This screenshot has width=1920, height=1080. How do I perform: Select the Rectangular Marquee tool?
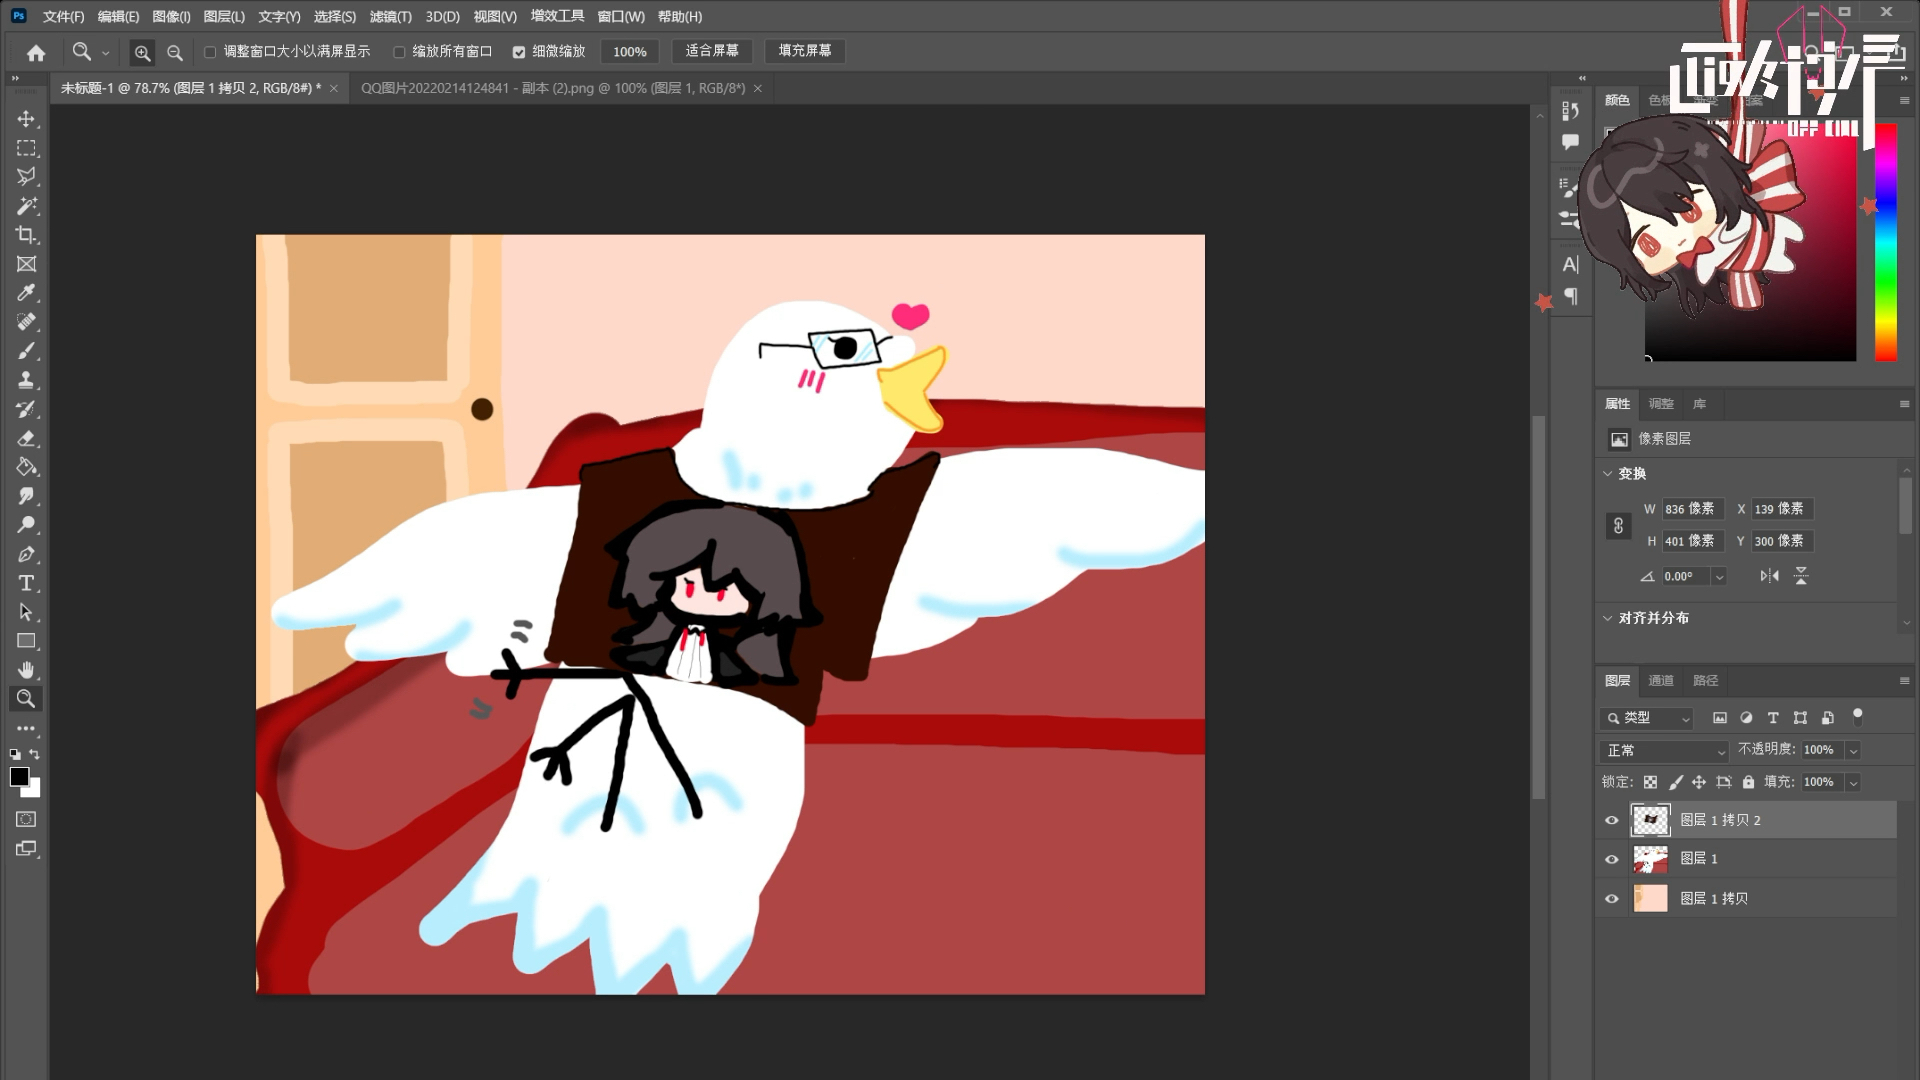pos(26,148)
